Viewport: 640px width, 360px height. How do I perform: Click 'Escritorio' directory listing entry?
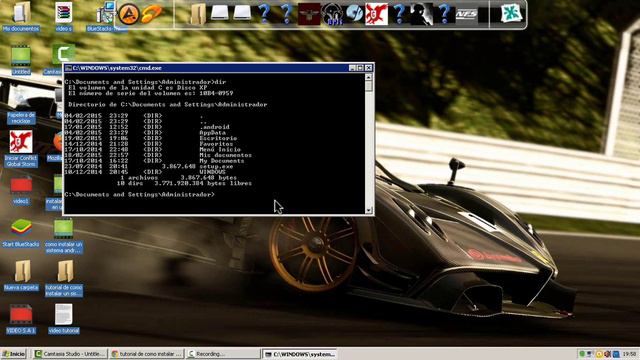click(218, 138)
